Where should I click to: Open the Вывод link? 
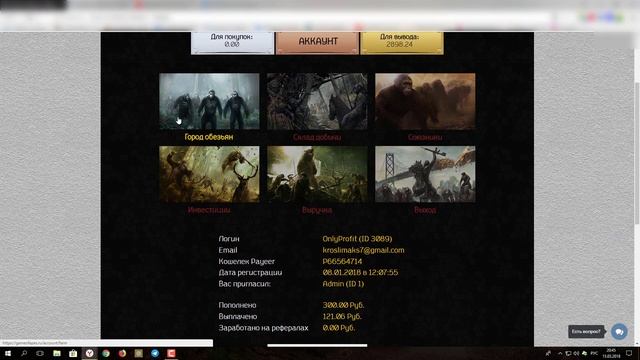tap(425, 210)
